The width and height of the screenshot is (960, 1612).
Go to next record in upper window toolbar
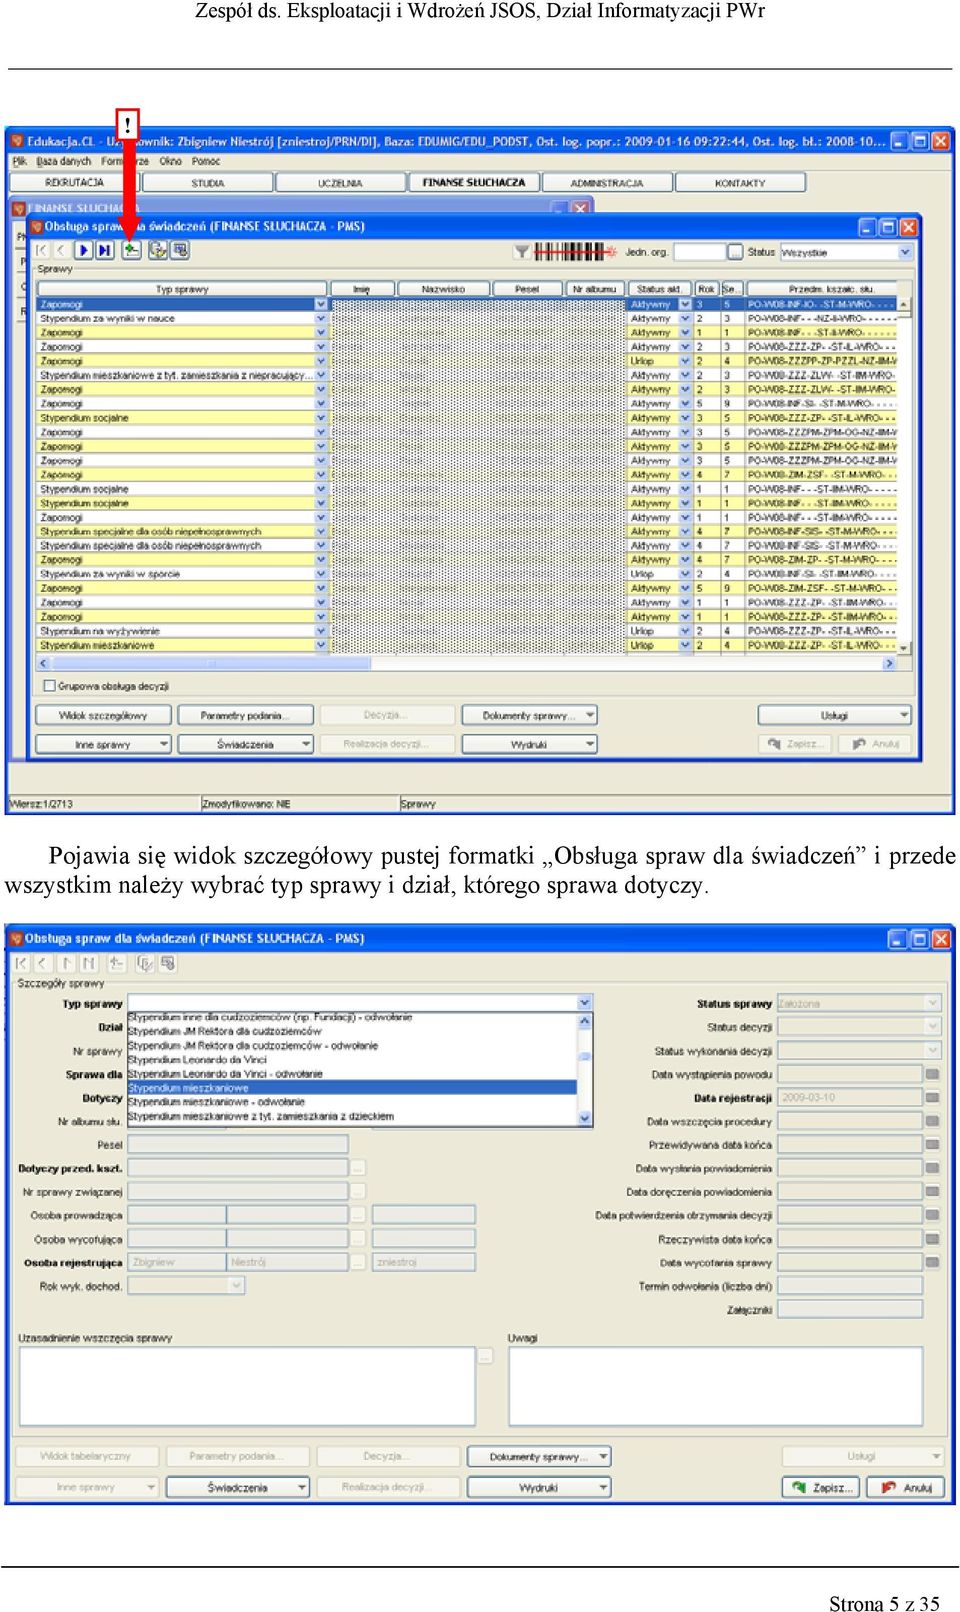pos(84,251)
